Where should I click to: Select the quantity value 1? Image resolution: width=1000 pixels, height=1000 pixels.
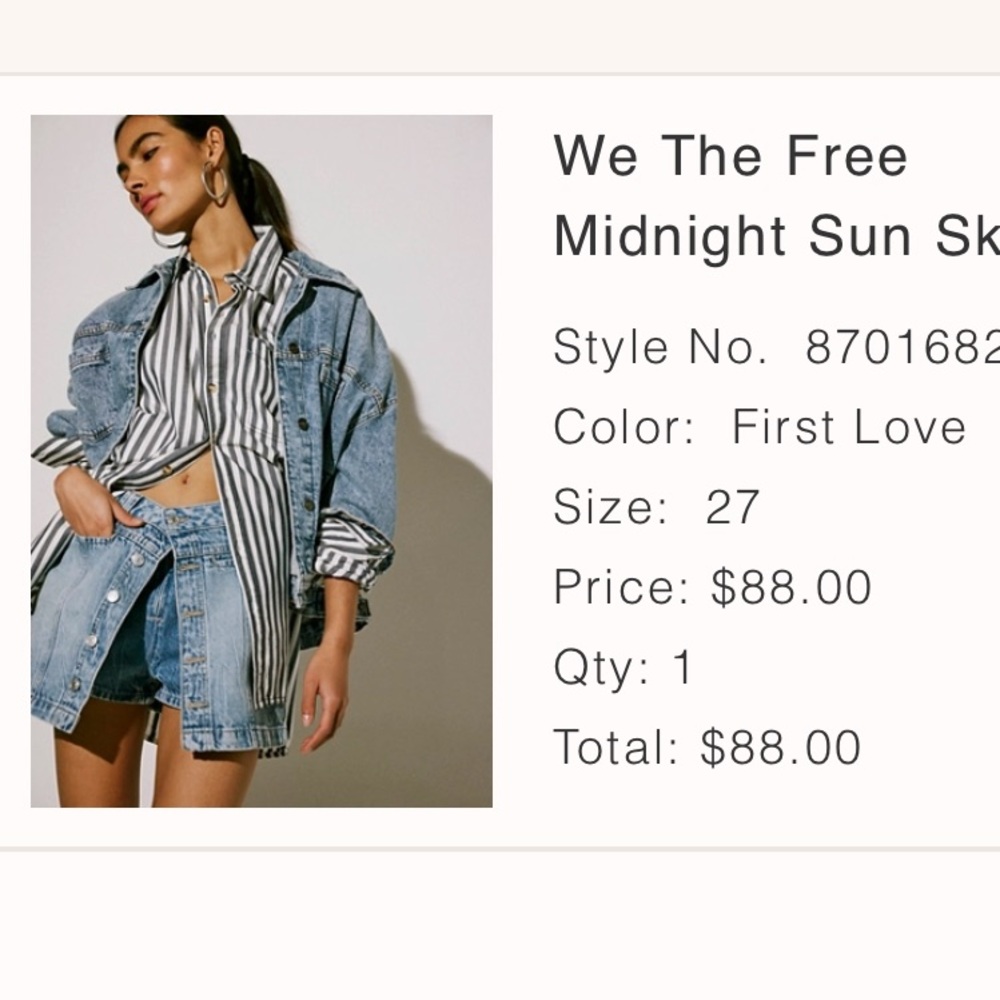[683, 668]
